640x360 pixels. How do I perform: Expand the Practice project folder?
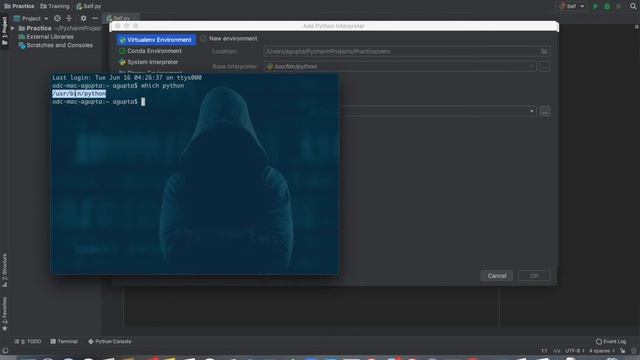tap(13, 28)
